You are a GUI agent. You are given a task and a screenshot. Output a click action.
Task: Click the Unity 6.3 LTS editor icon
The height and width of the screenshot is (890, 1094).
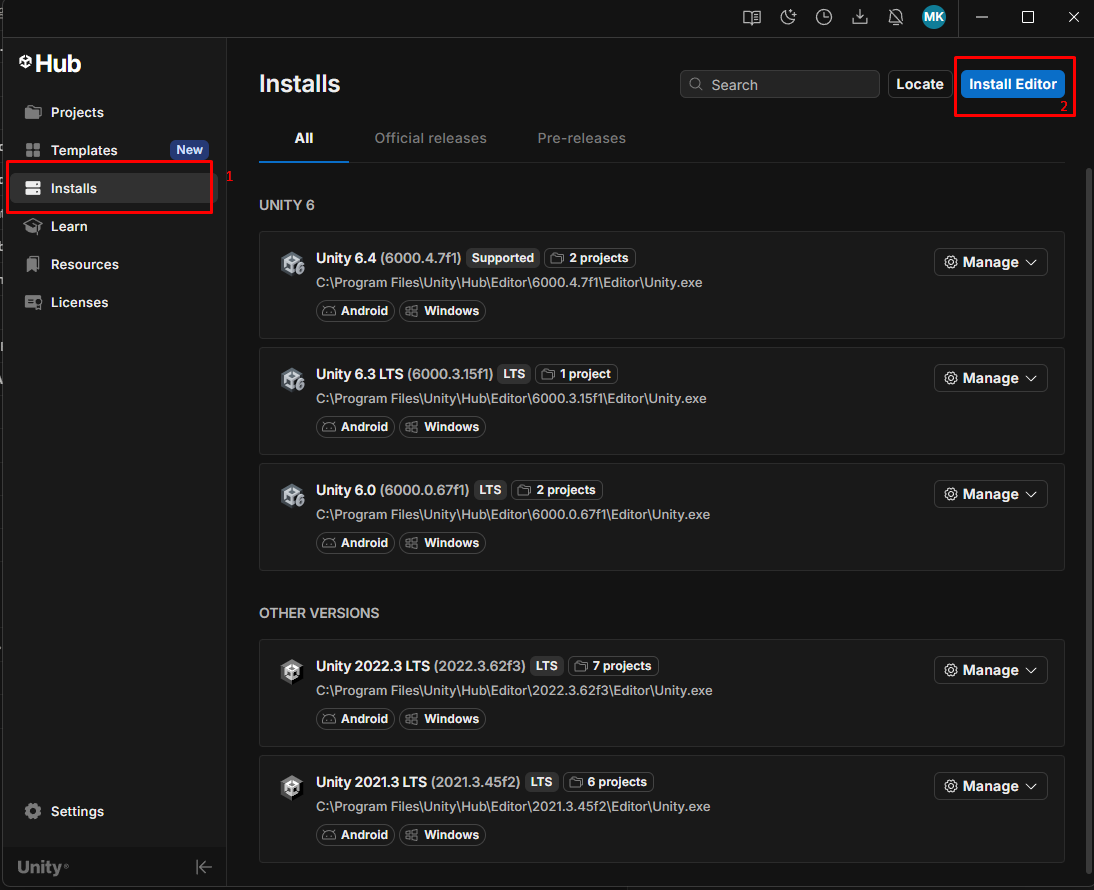tap(292, 380)
